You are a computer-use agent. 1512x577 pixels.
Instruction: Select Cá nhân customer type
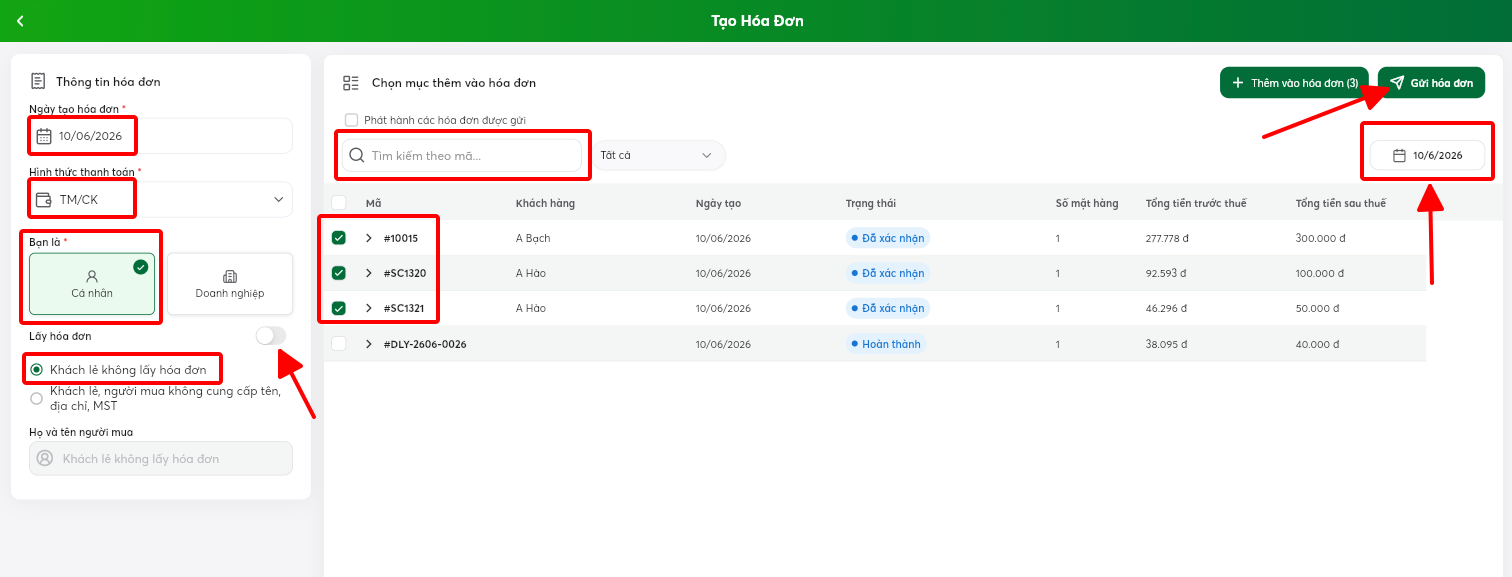pyautogui.click(x=92, y=284)
